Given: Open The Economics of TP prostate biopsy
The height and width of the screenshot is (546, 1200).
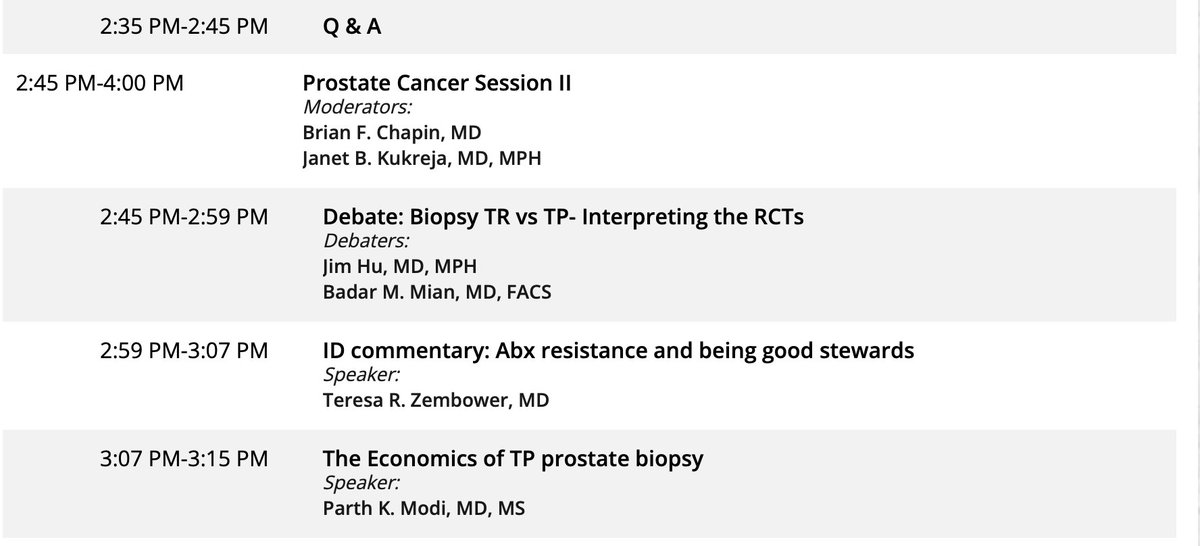Looking at the screenshot, I should pos(513,459).
